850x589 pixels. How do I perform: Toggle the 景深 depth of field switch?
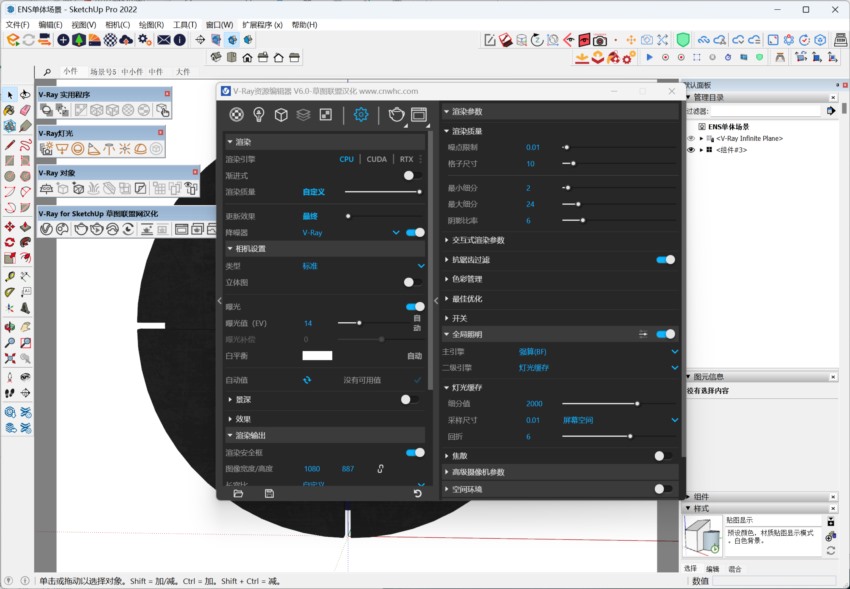pos(409,399)
